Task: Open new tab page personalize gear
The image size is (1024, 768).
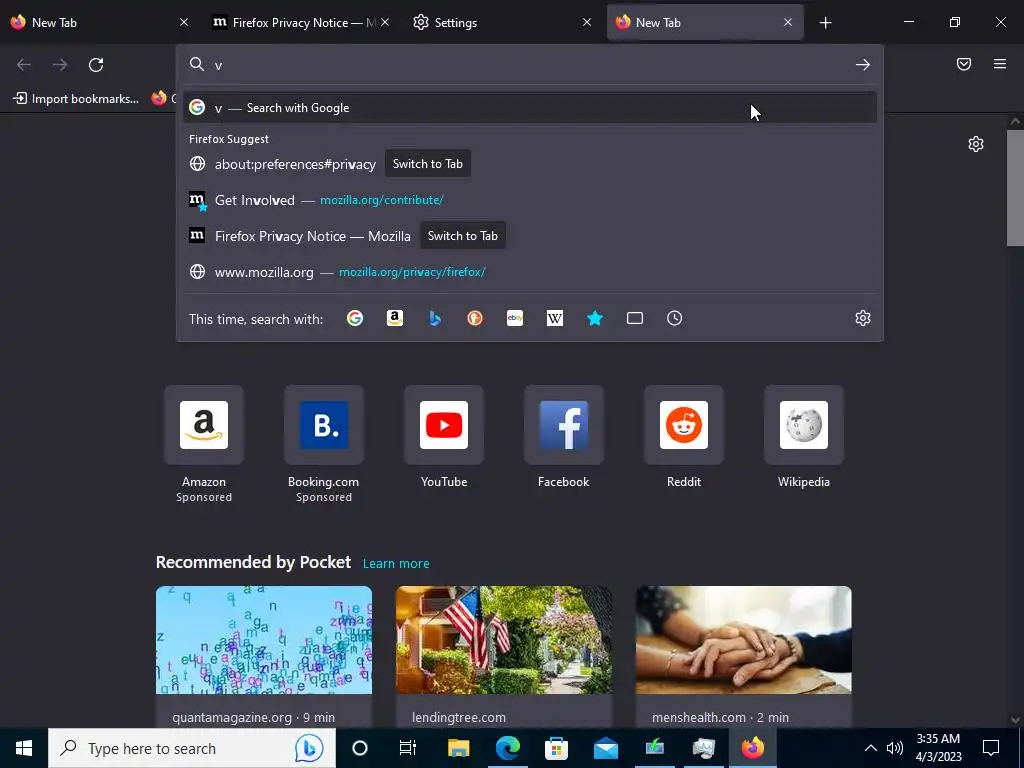Action: 976,144
